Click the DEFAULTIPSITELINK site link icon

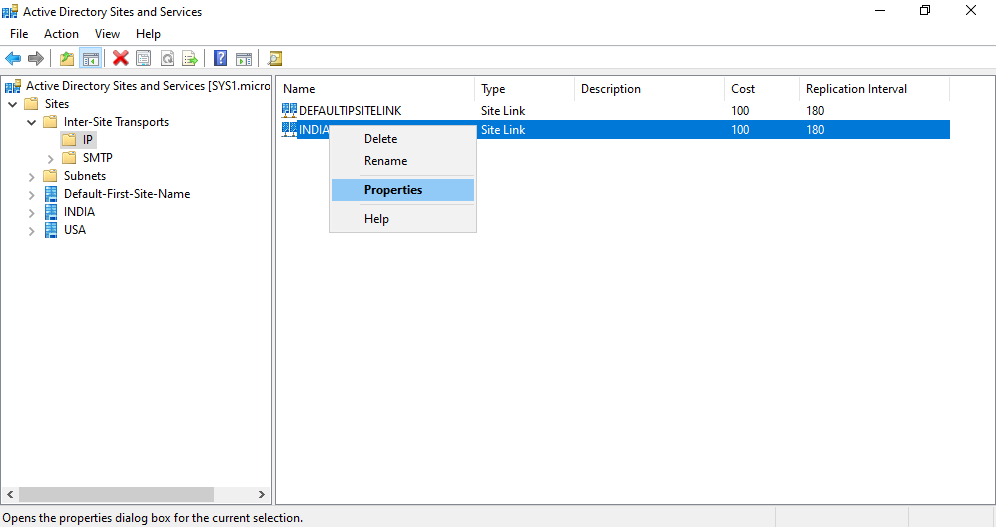click(289, 110)
